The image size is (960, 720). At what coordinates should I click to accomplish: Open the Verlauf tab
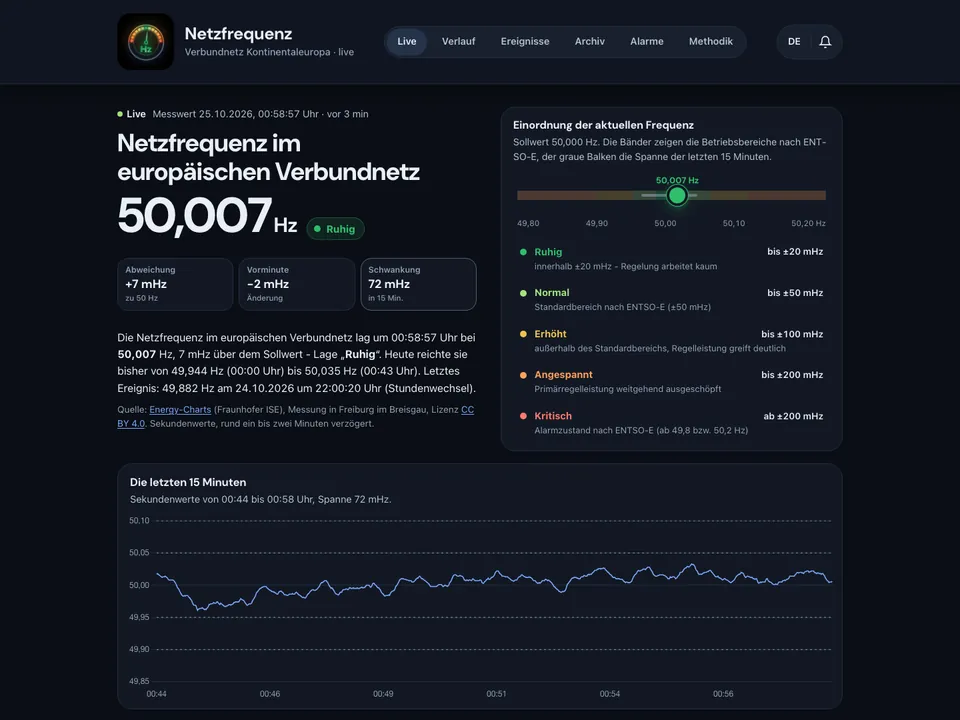pyautogui.click(x=459, y=42)
